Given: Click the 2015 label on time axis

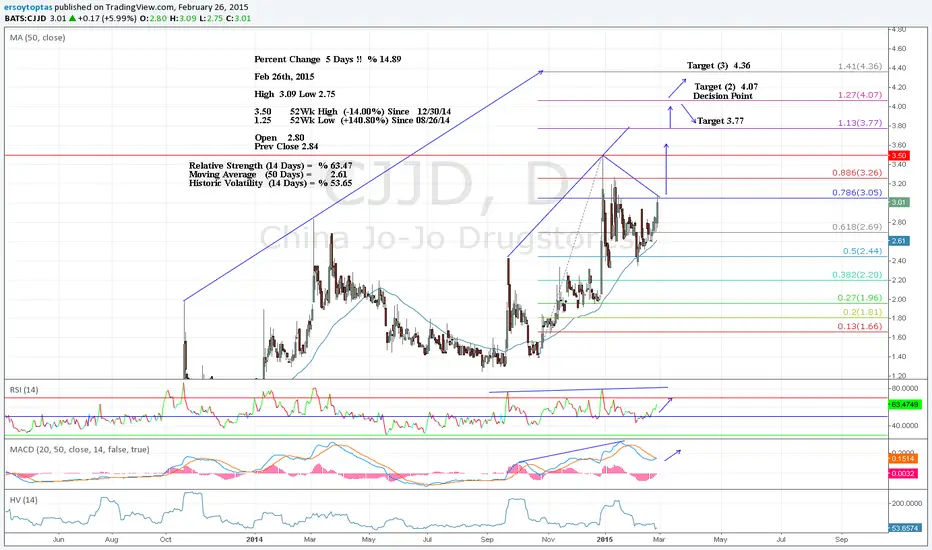Looking at the screenshot, I should pyautogui.click(x=604, y=540).
